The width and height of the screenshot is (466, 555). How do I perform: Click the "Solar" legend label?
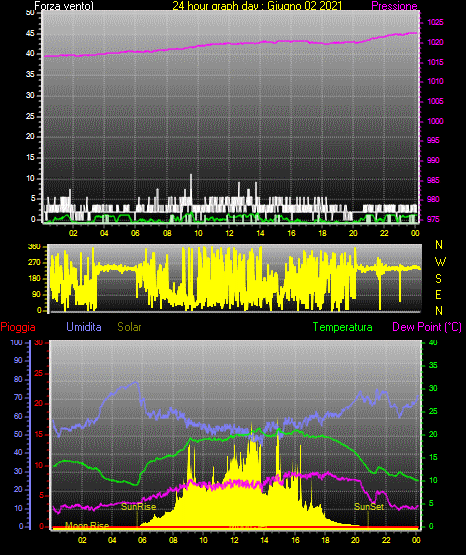click(130, 327)
